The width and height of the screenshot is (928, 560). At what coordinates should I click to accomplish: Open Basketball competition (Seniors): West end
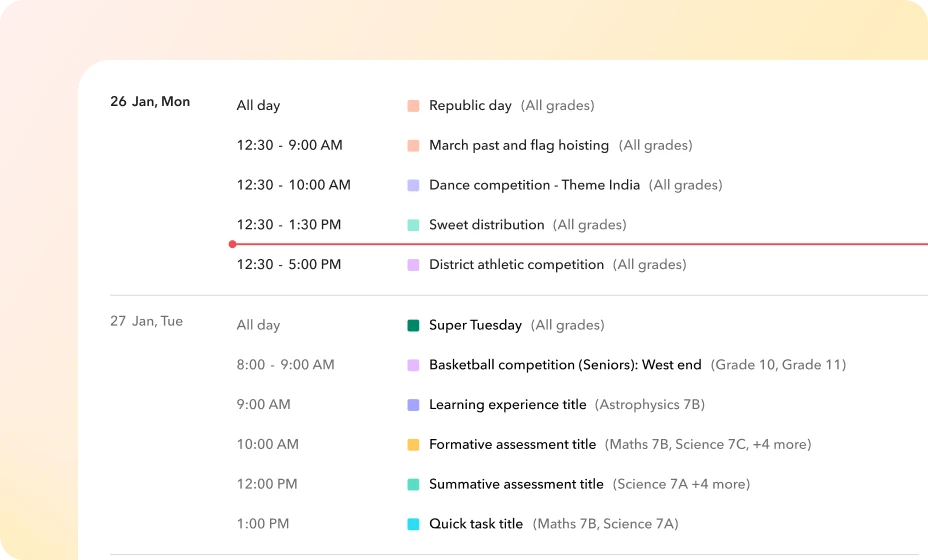point(565,365)
